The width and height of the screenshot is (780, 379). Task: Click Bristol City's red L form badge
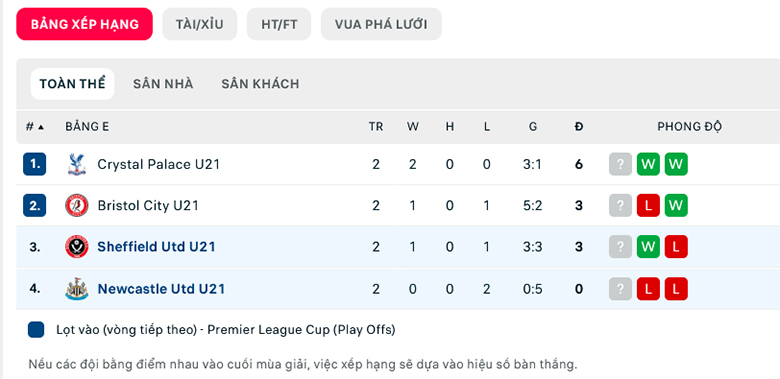click(648, 205)
